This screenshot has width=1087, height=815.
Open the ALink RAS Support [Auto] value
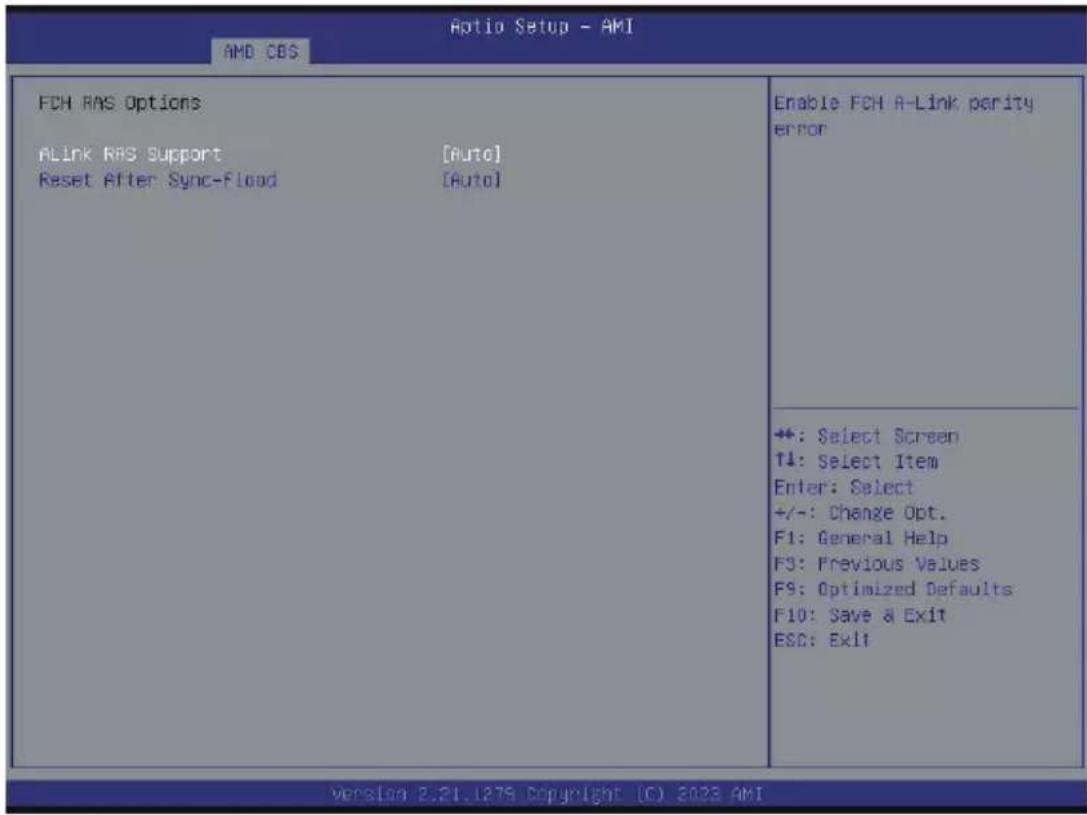pyautogui.click(x=471, y=154)
